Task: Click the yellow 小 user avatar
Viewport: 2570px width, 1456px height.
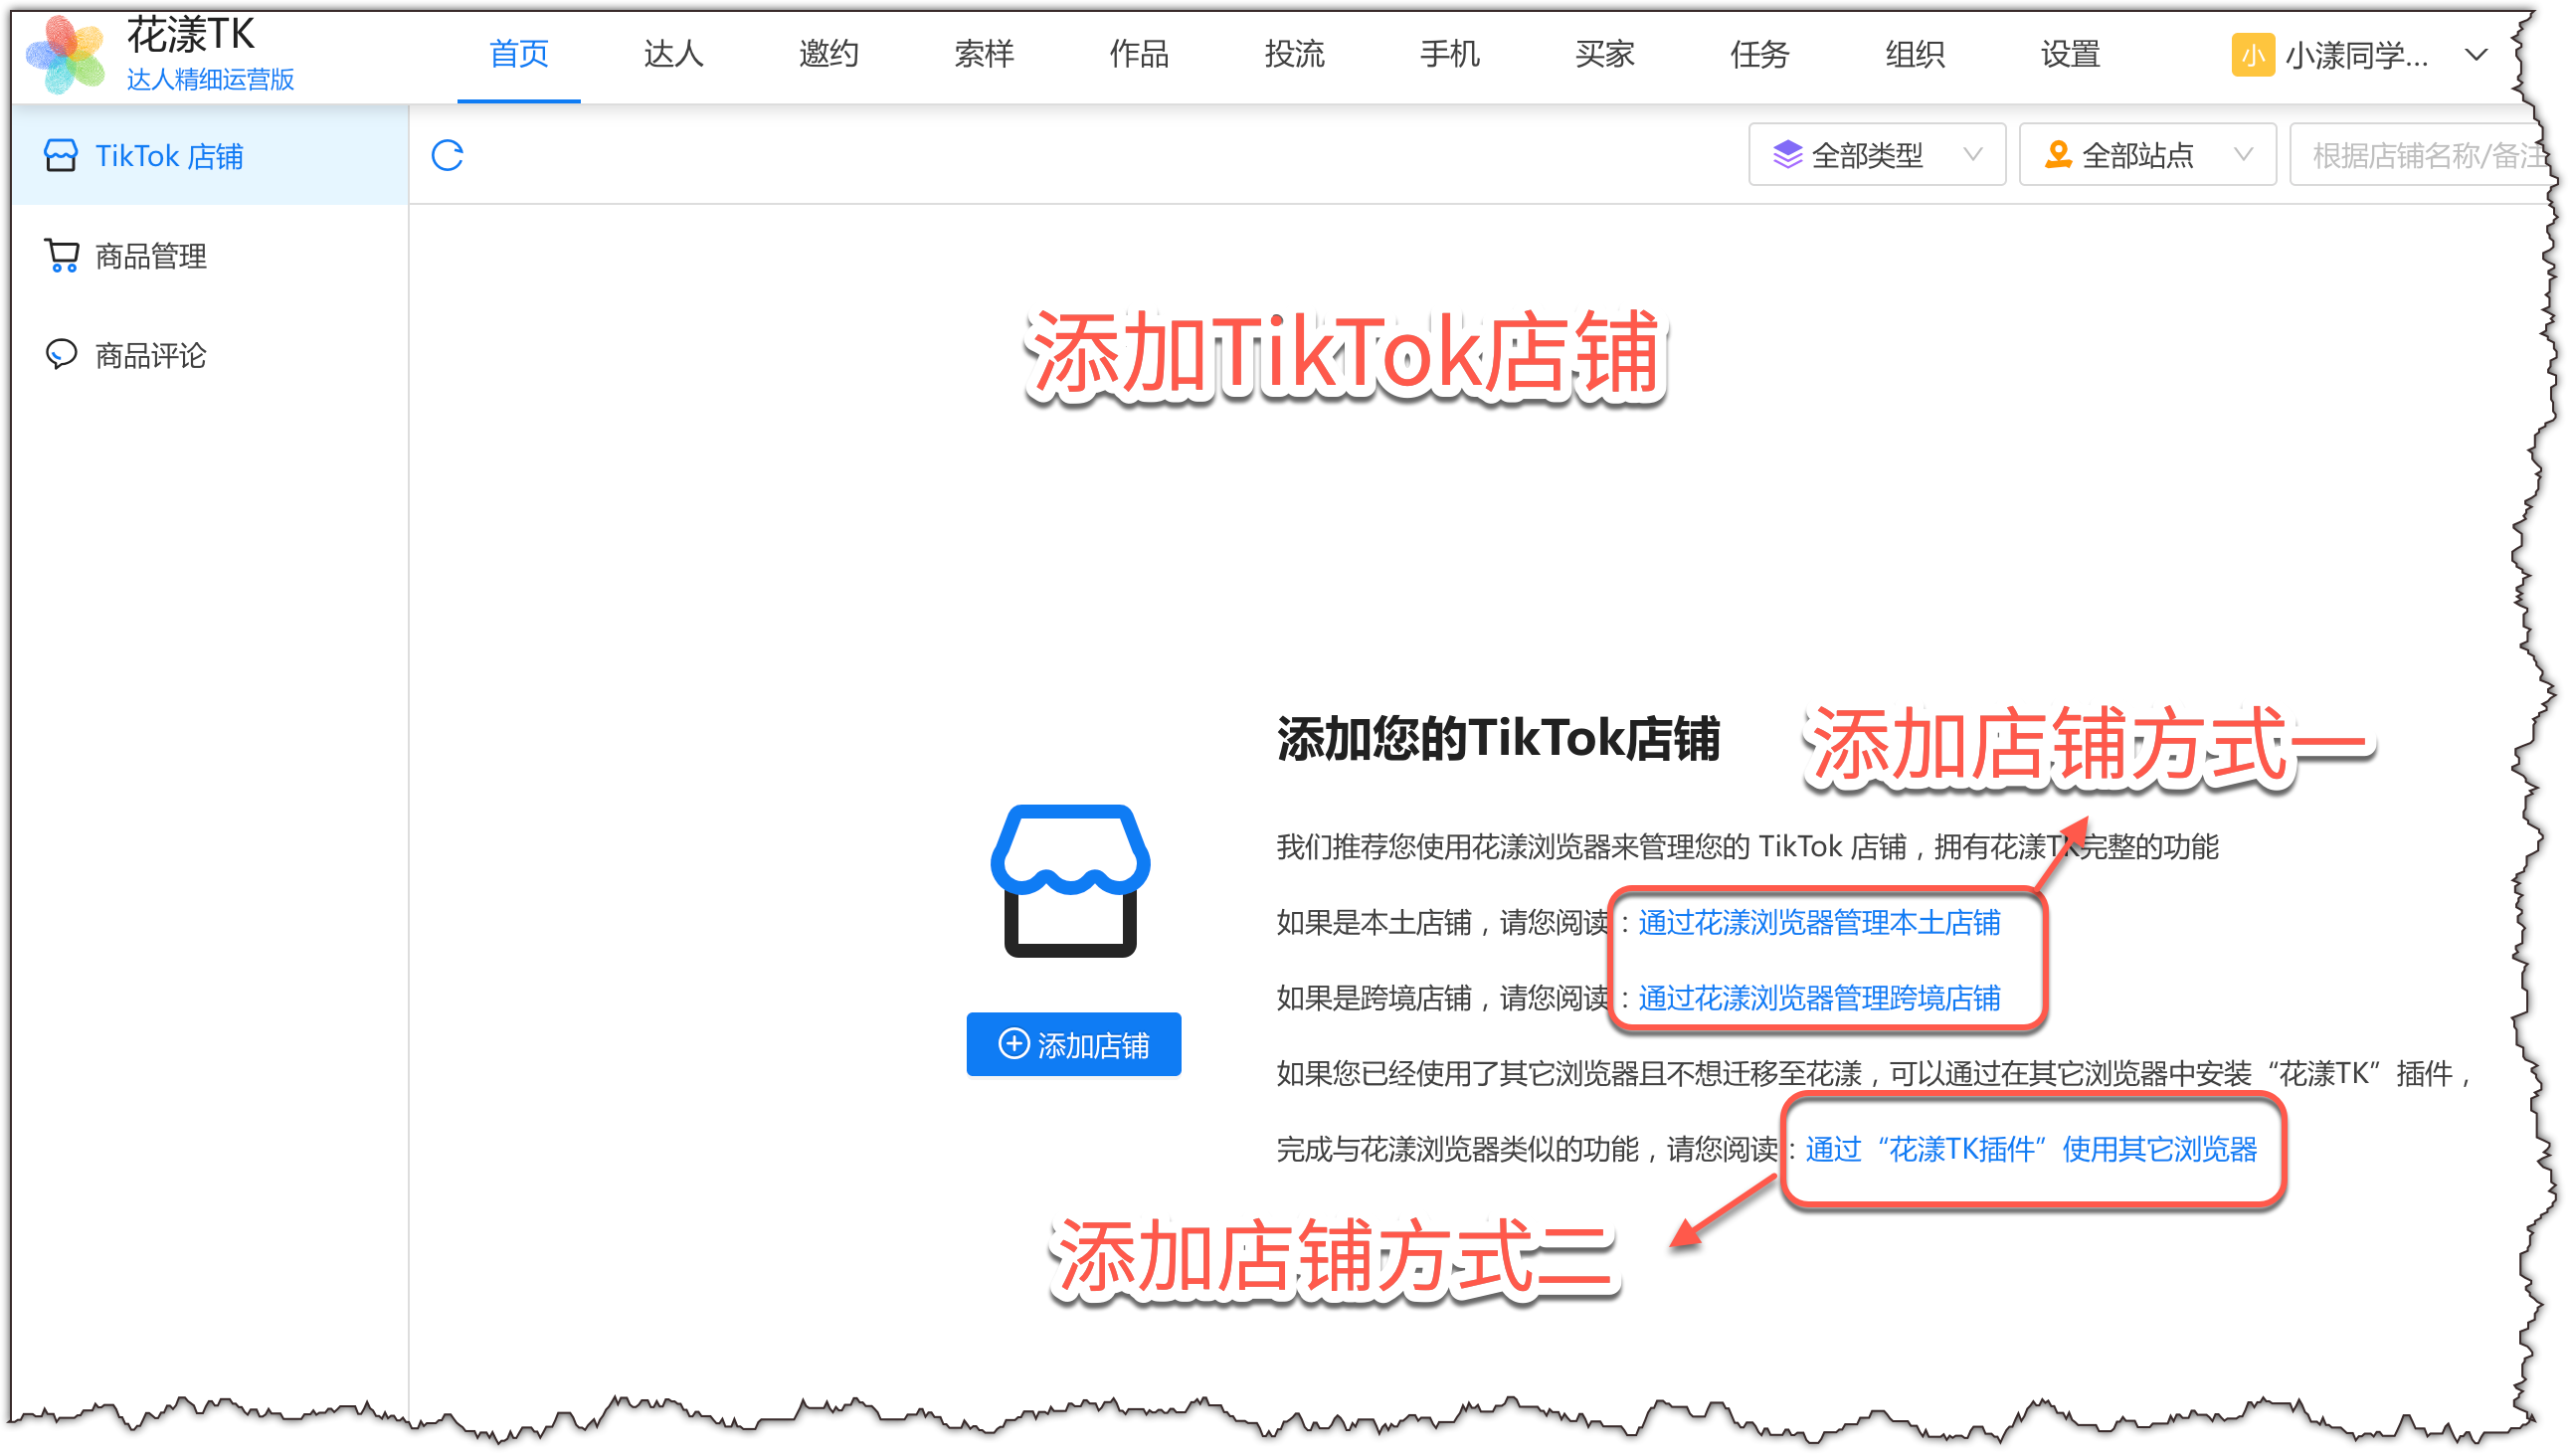Action: click(2253, 55)
